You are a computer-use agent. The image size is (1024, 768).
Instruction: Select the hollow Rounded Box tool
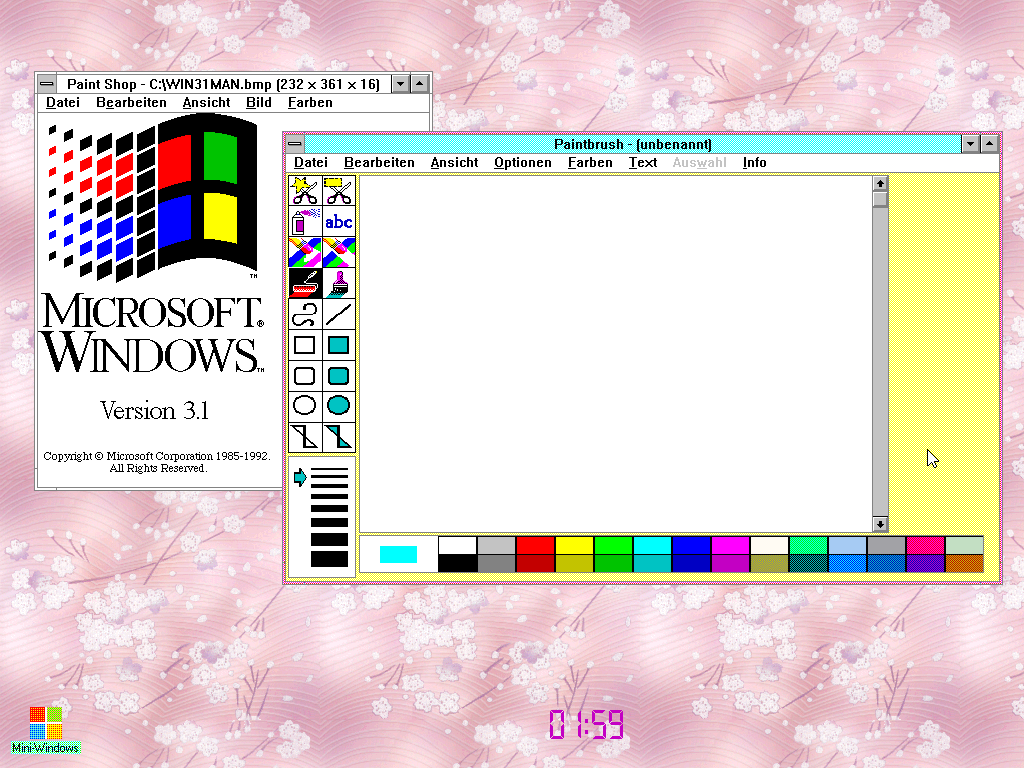coord(305,376)
